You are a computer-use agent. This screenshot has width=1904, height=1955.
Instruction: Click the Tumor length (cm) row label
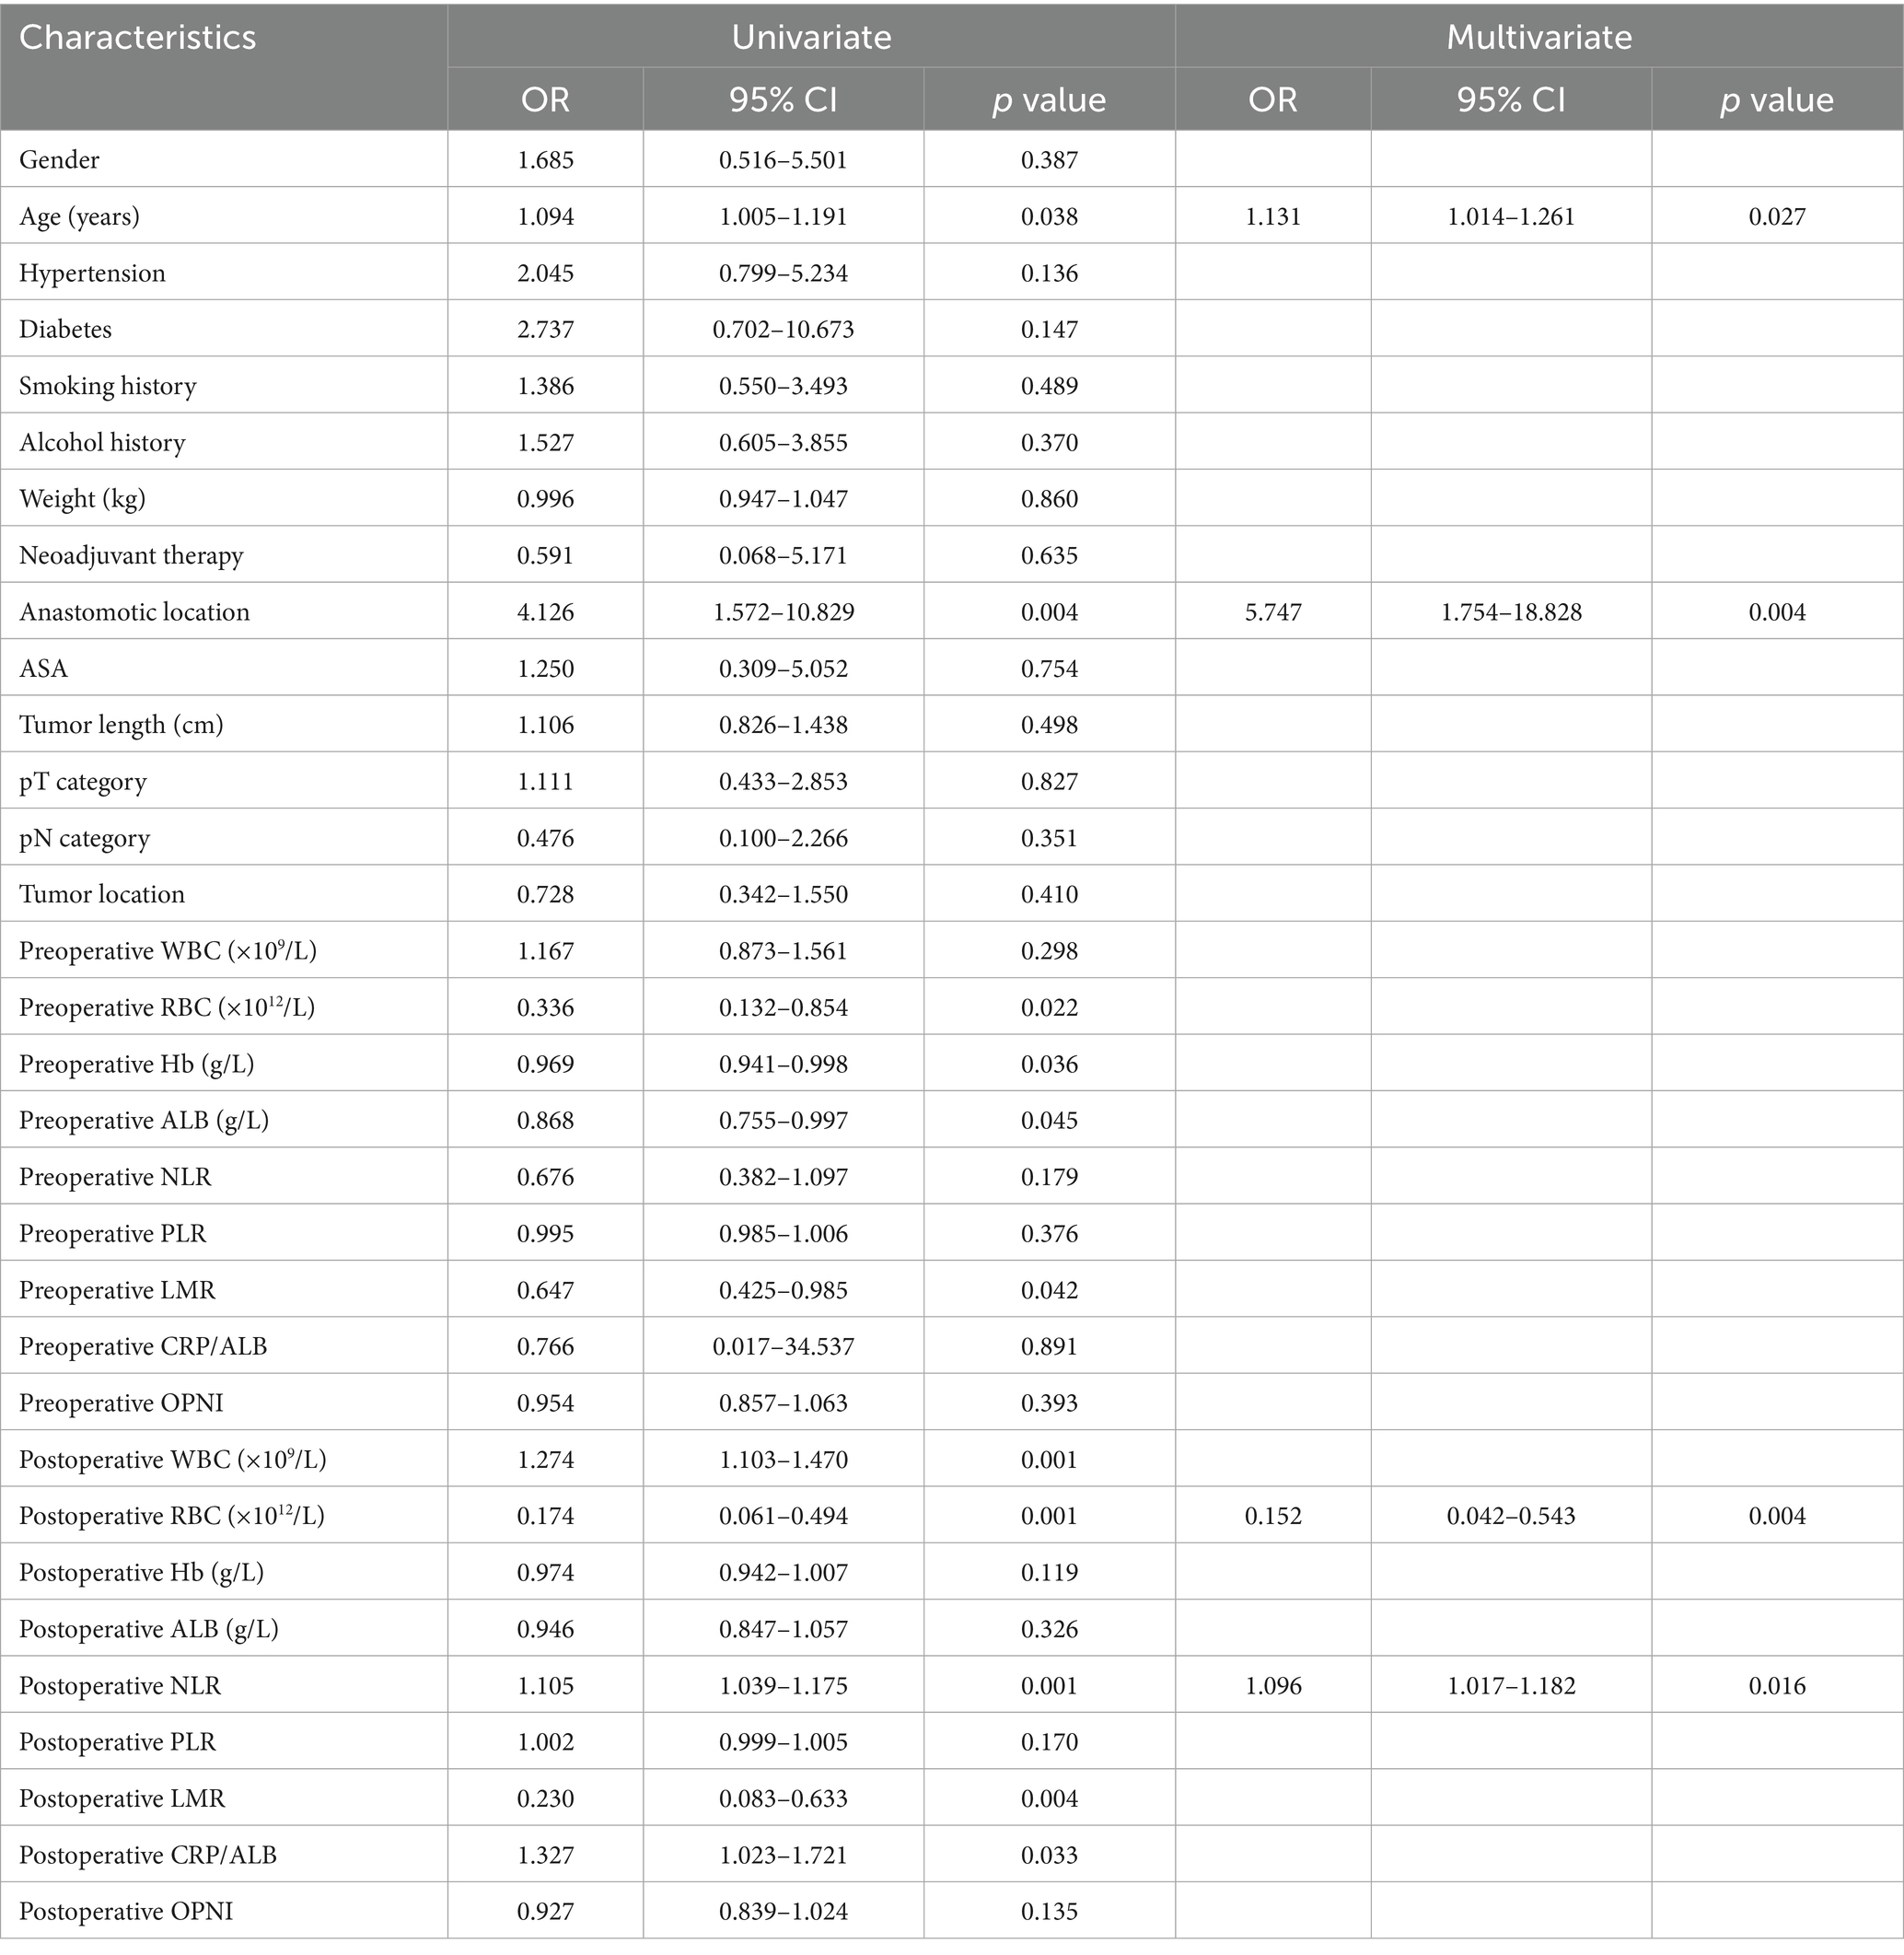click(121, 725)
